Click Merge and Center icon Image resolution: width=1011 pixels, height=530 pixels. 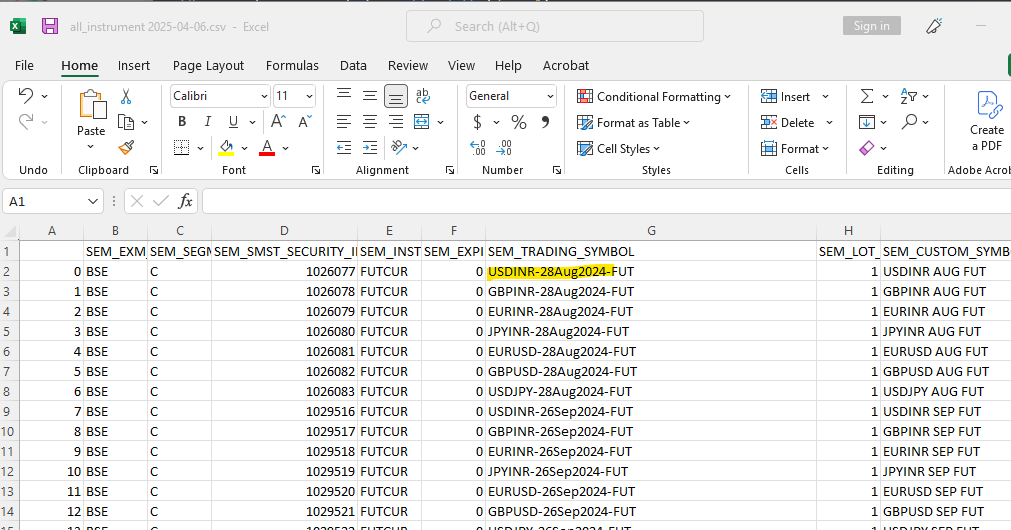click(x=422, y=121)
